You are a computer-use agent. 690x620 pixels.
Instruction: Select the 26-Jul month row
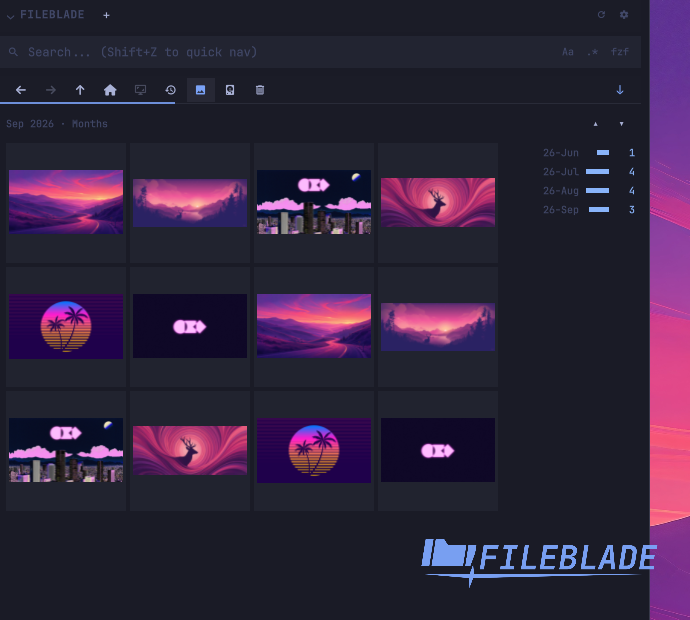pyautogui.click(x=589, y=172)
